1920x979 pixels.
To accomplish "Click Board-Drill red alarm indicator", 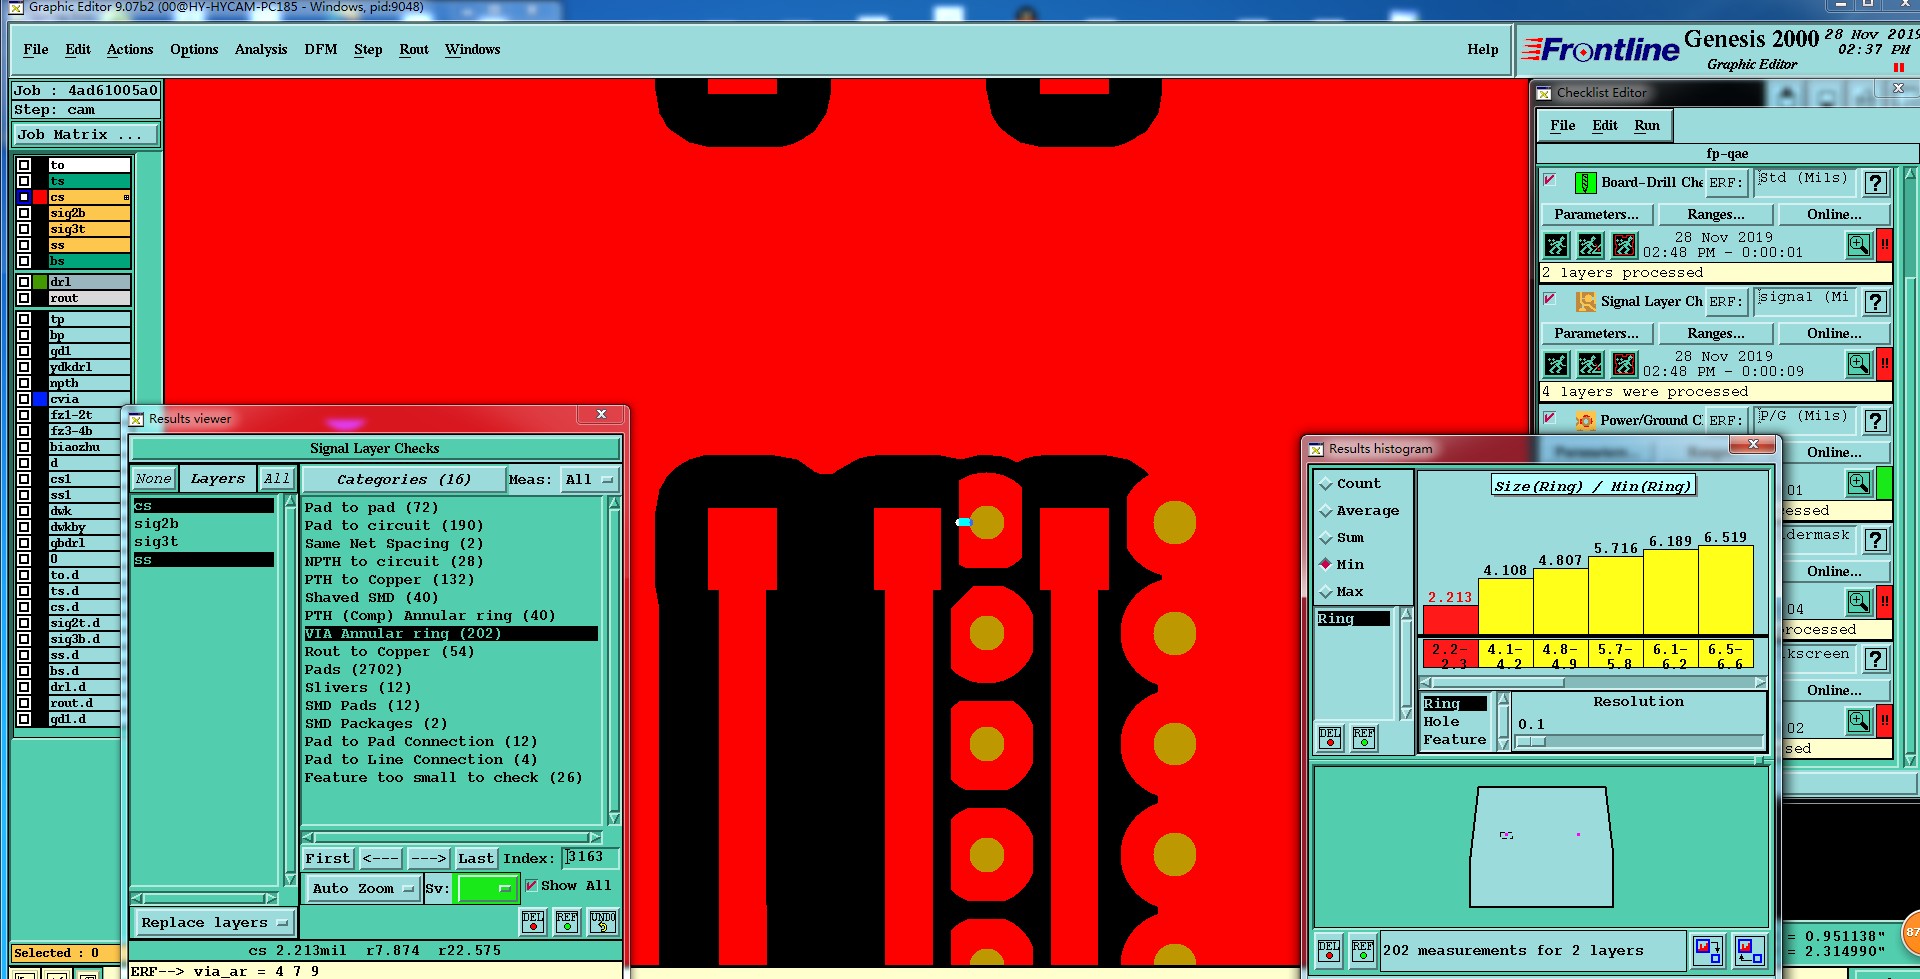I will (x=1884, y=245).
